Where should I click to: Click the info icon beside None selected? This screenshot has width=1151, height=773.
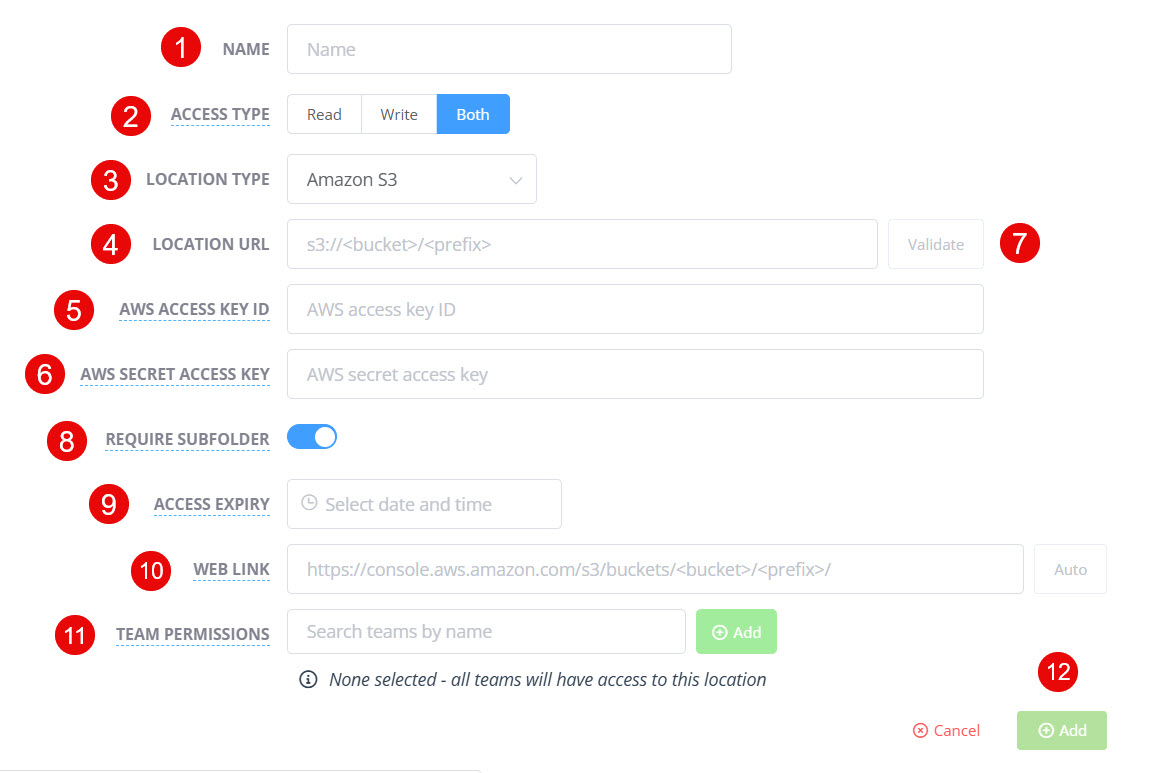coord(309,680)
